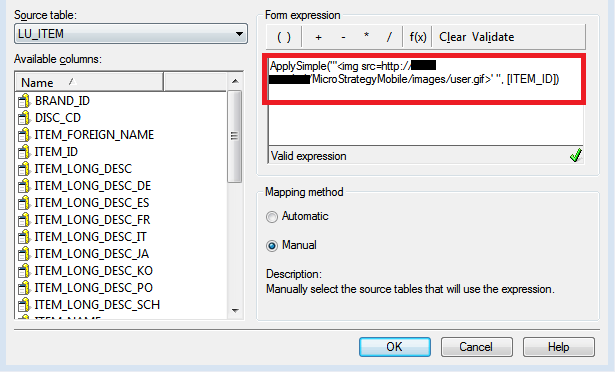Screen dimensions: 615x372
Task: Select the ITEM_FOREIGN_NAME column icon
Action: 24,135
